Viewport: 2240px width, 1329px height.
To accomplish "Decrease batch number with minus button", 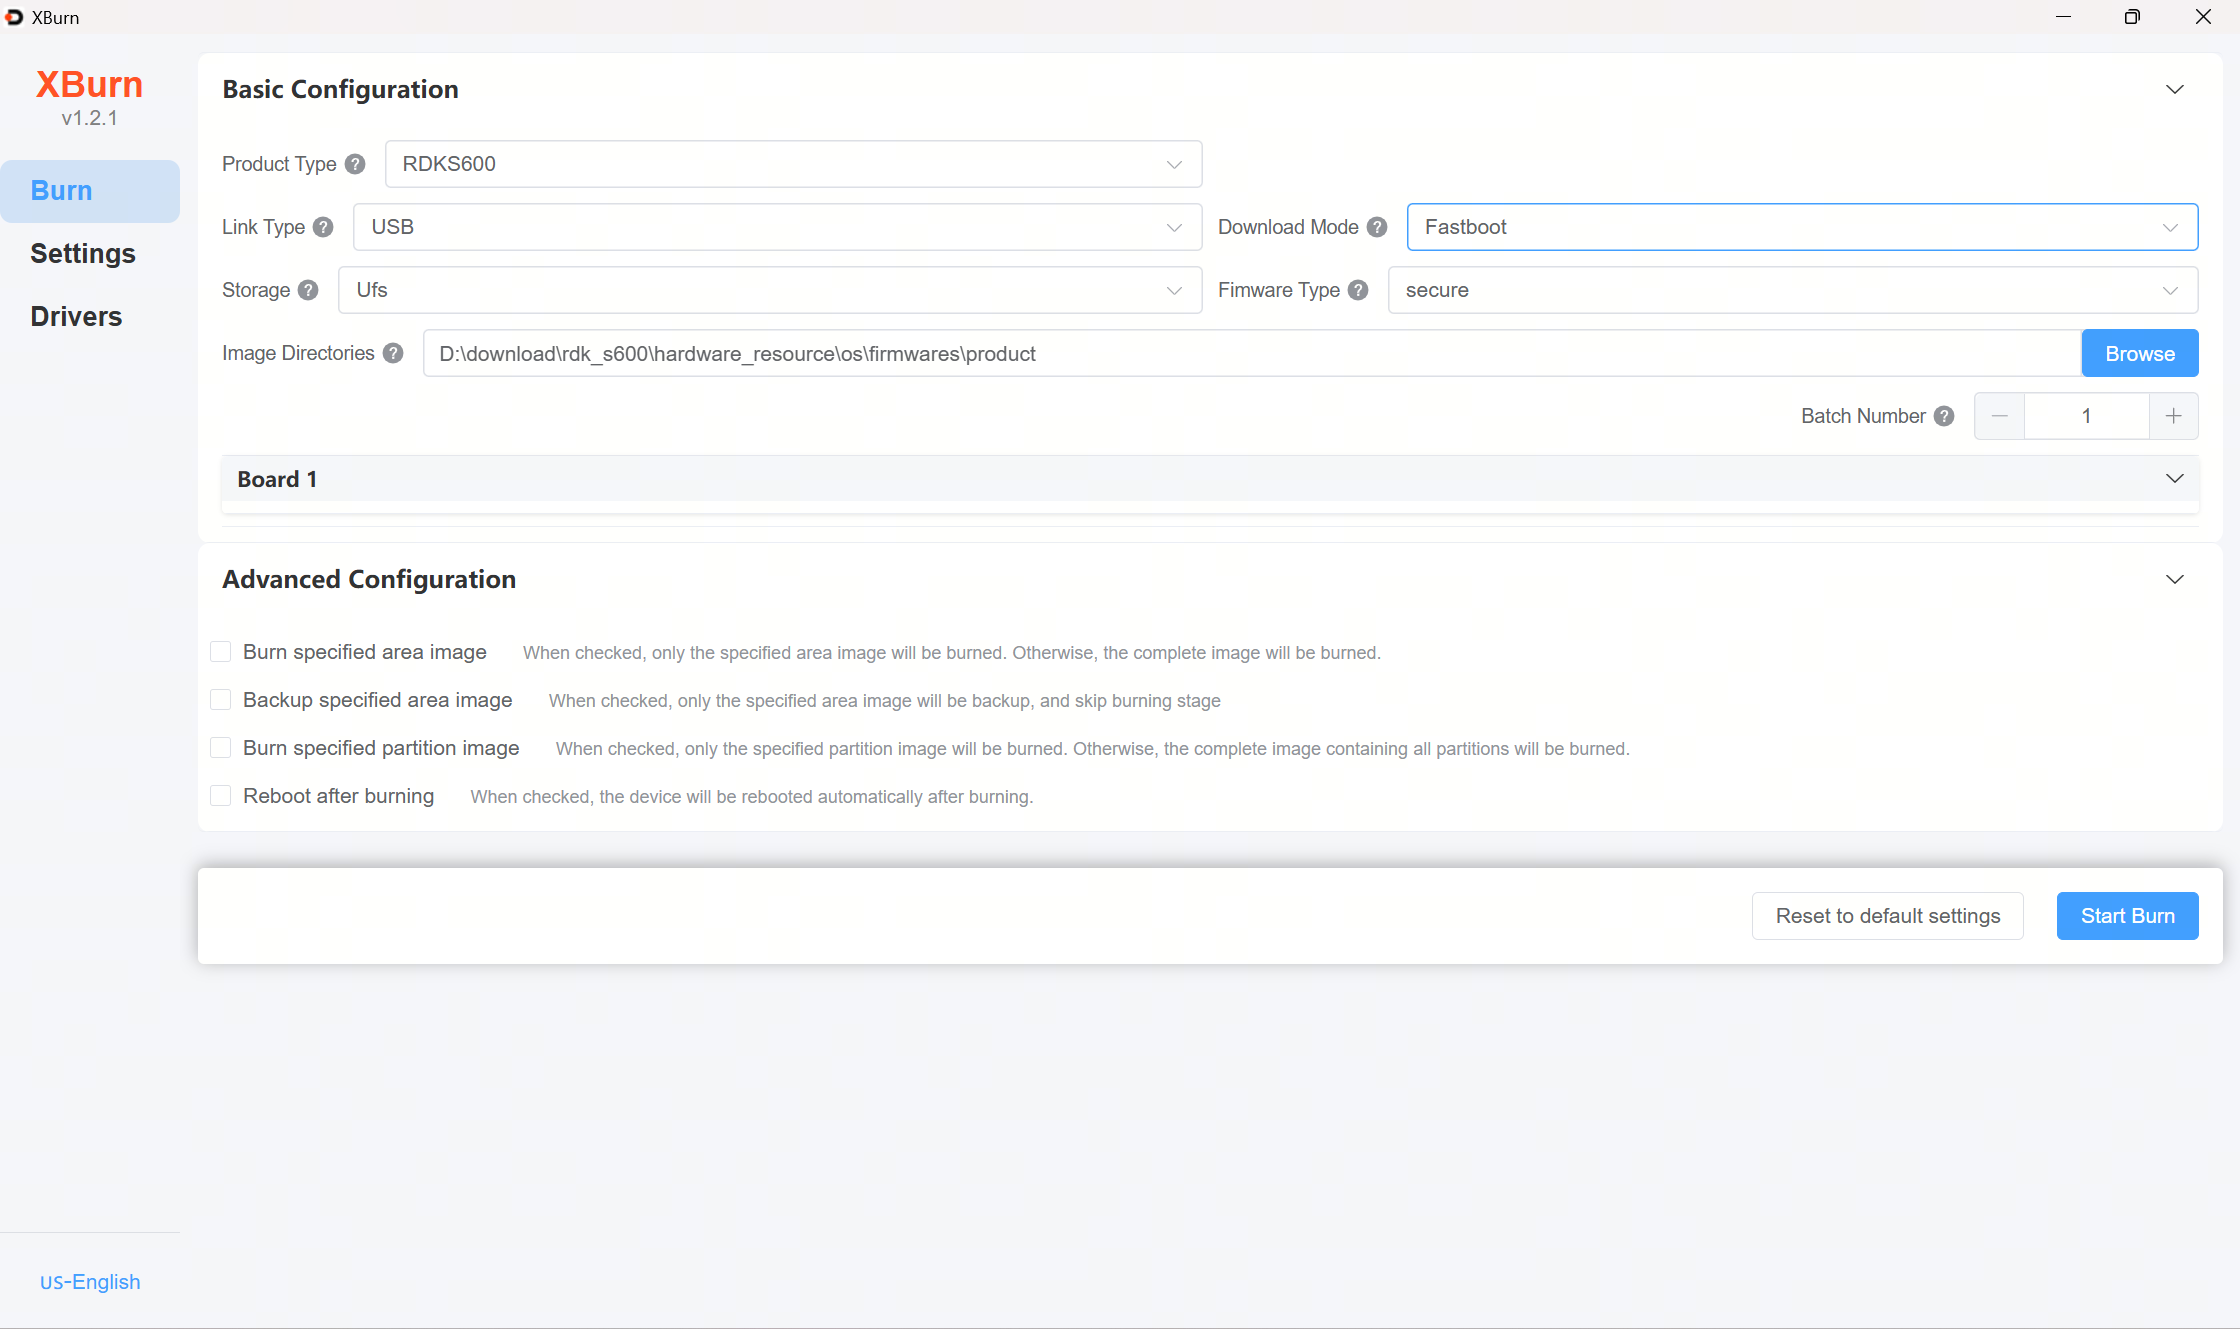I will (x=2000, y=416).
